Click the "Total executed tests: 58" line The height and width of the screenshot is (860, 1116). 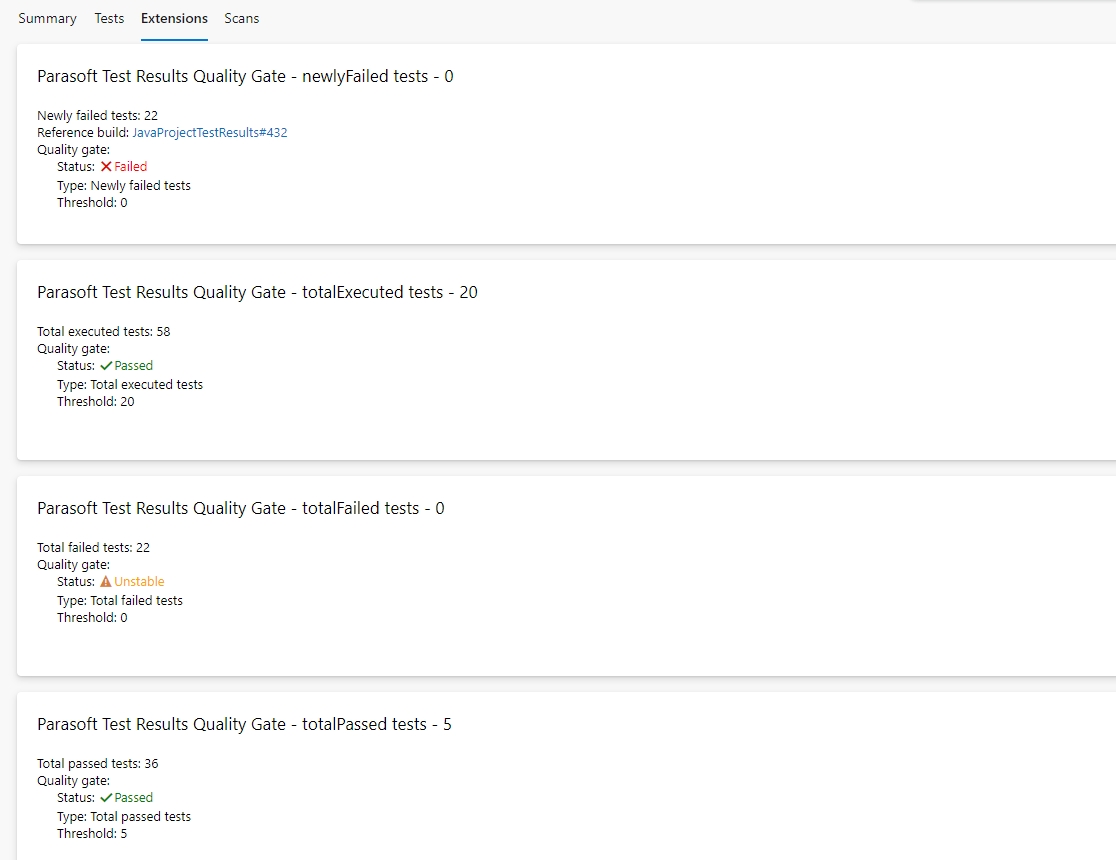point(103,332)
